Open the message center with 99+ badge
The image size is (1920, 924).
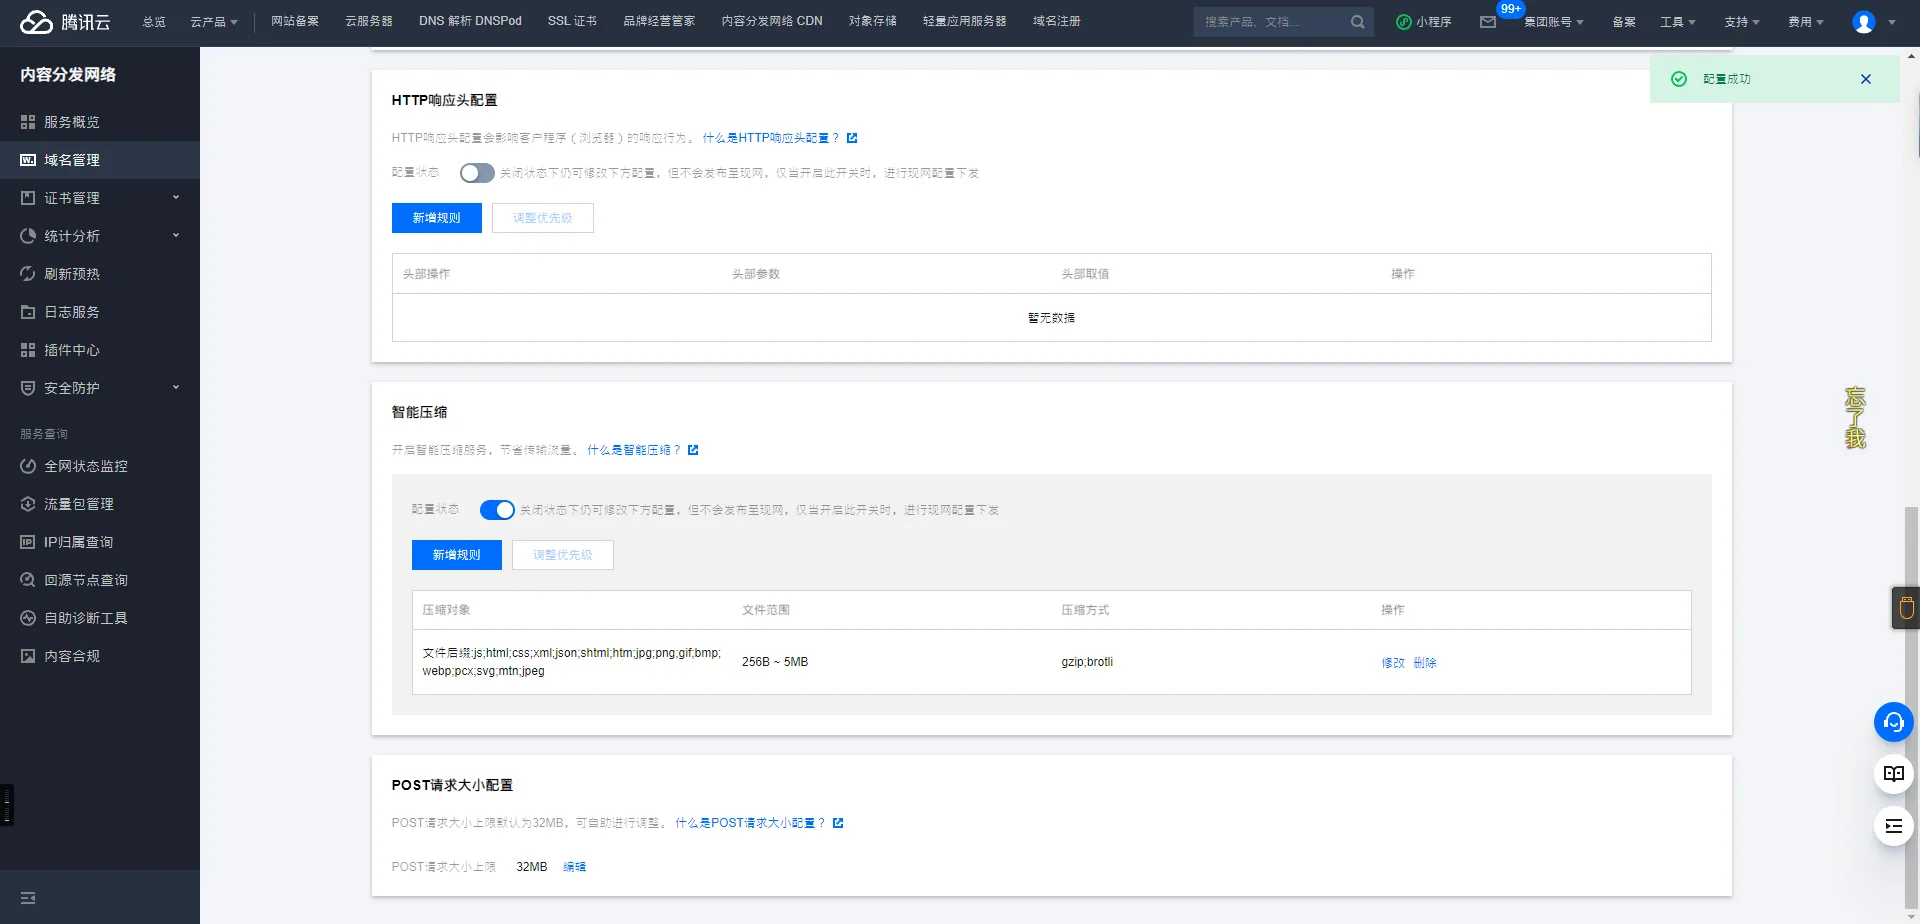[1489, 21]
